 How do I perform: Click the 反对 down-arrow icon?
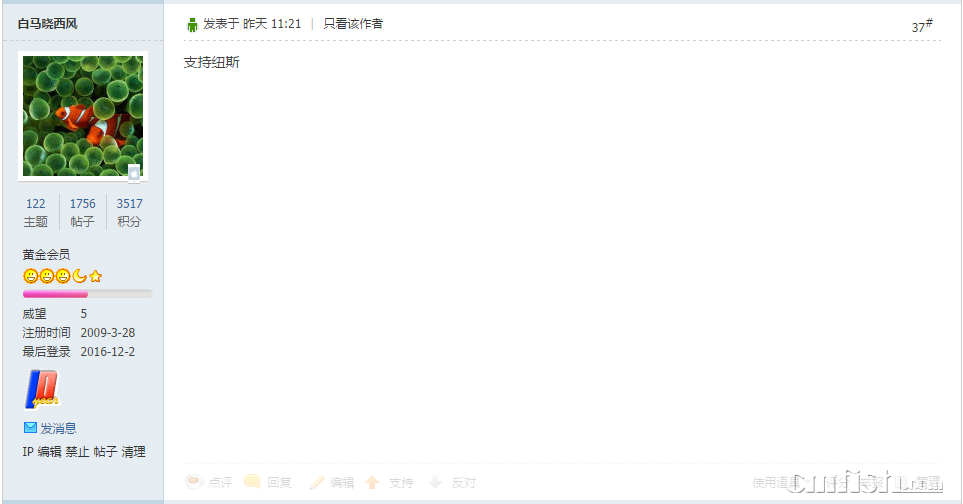coord(435,483)
